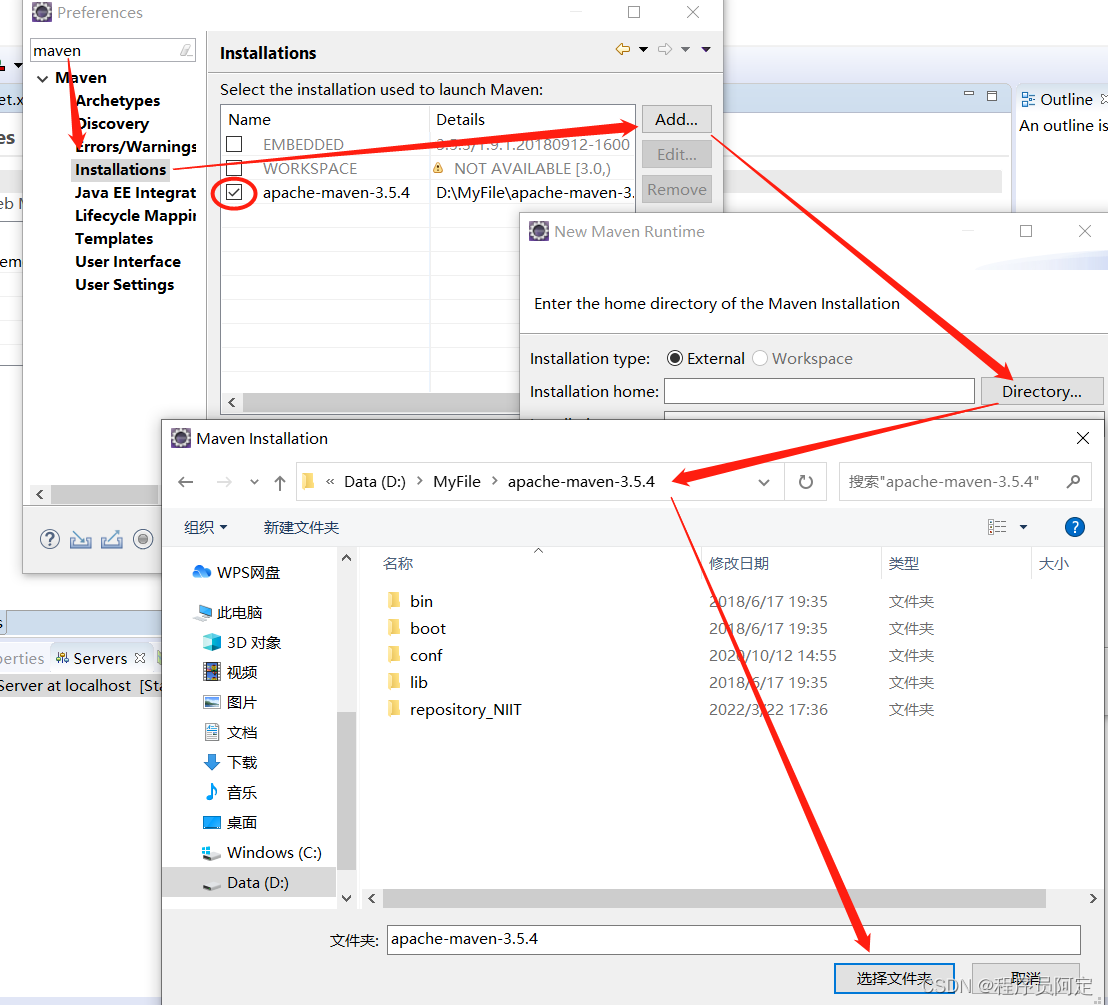Image resolution: width=1108 pixels, height=1005 pixels.
Task: Click the import preferences icon
Action: (x=81, y=540)
